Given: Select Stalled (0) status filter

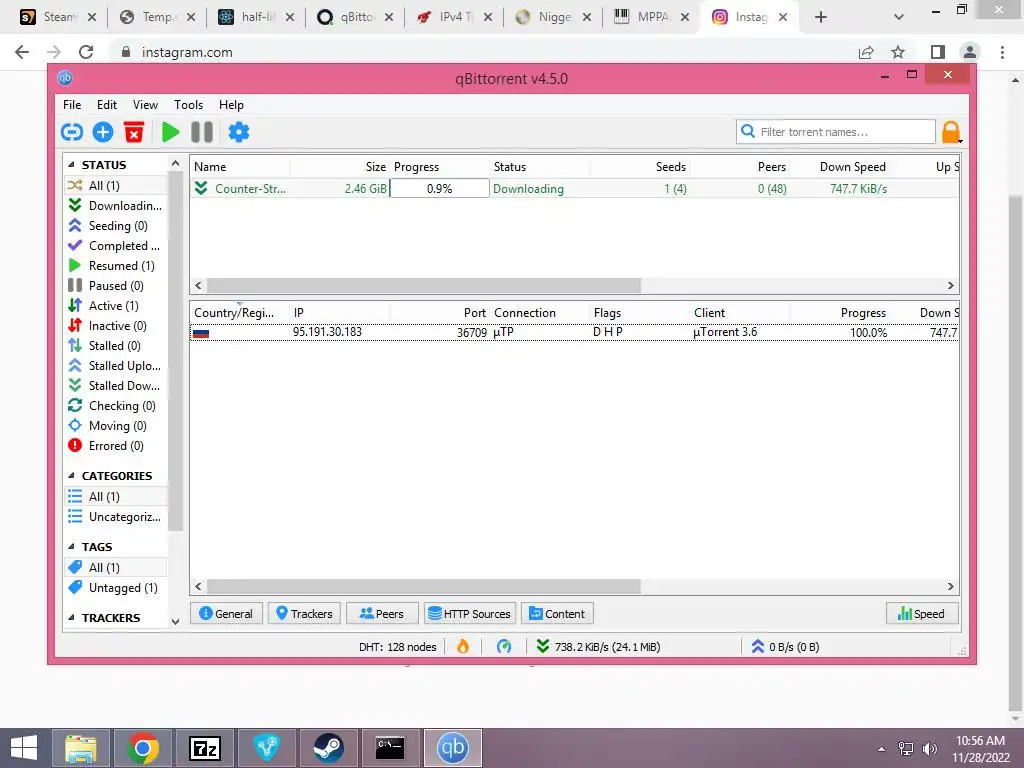Looking at the screenshot, I should pyautogui.click(x=116, y=345).
